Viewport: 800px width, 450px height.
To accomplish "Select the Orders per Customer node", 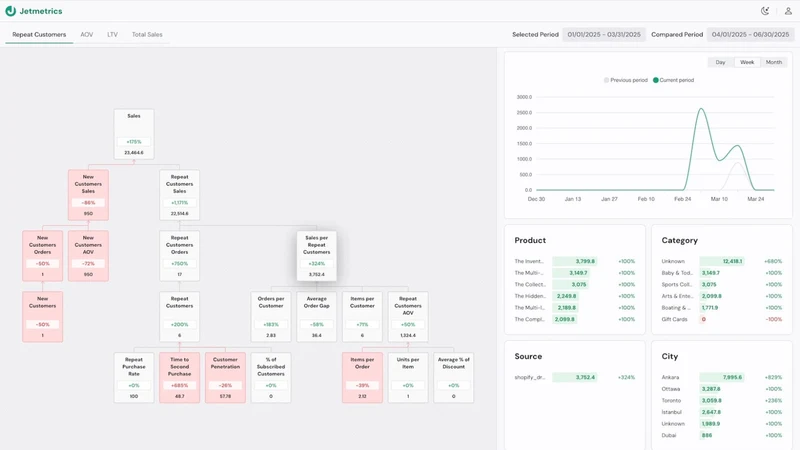I will click(x=271, y=316).
